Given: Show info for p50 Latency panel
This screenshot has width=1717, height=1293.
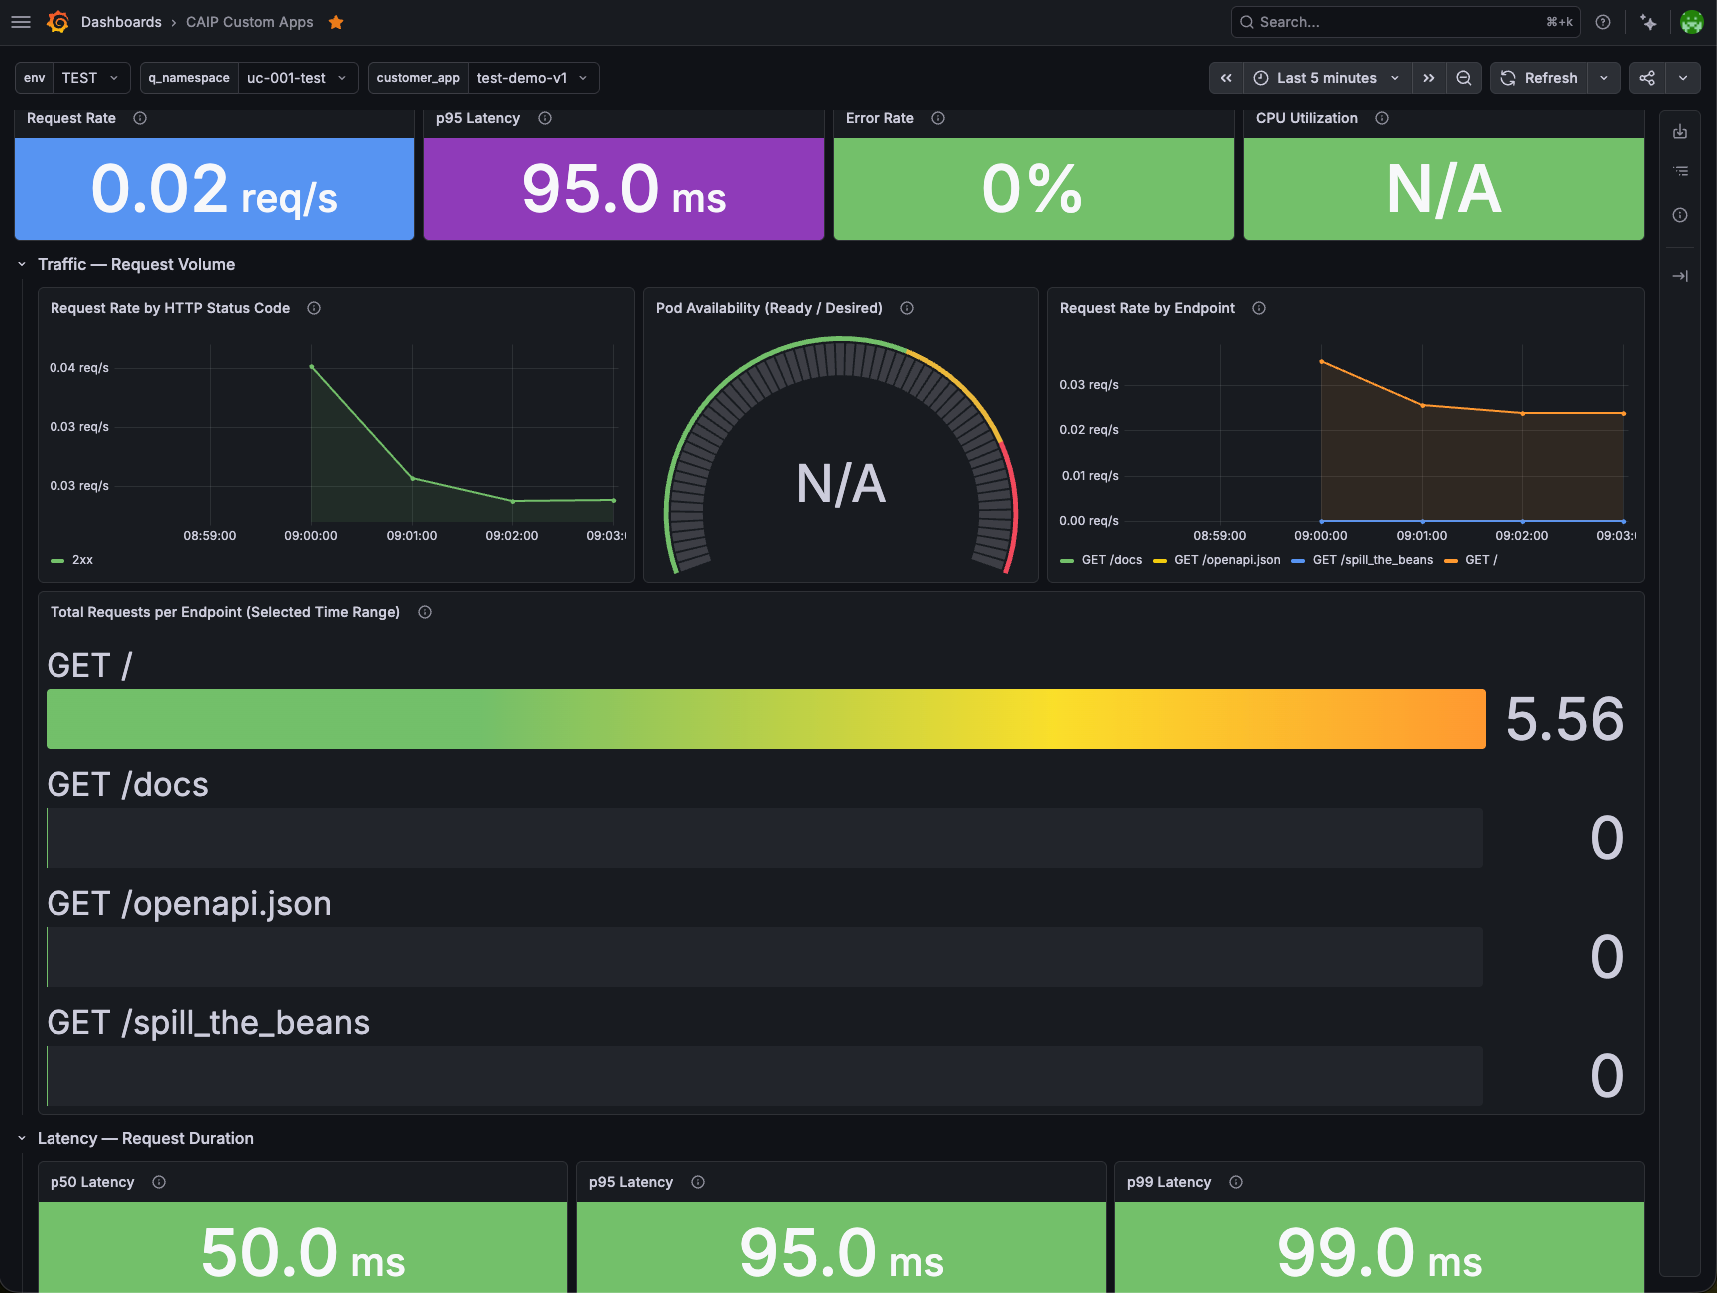Looking at the screenshot, I should 159,1182.
